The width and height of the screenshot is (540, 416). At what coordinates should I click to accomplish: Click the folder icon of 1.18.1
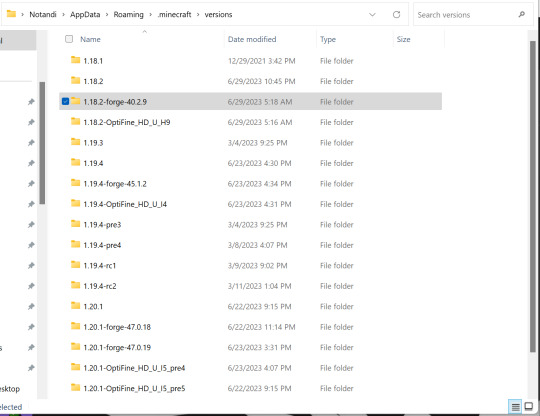pyautogui.click(x=75, y=60)
